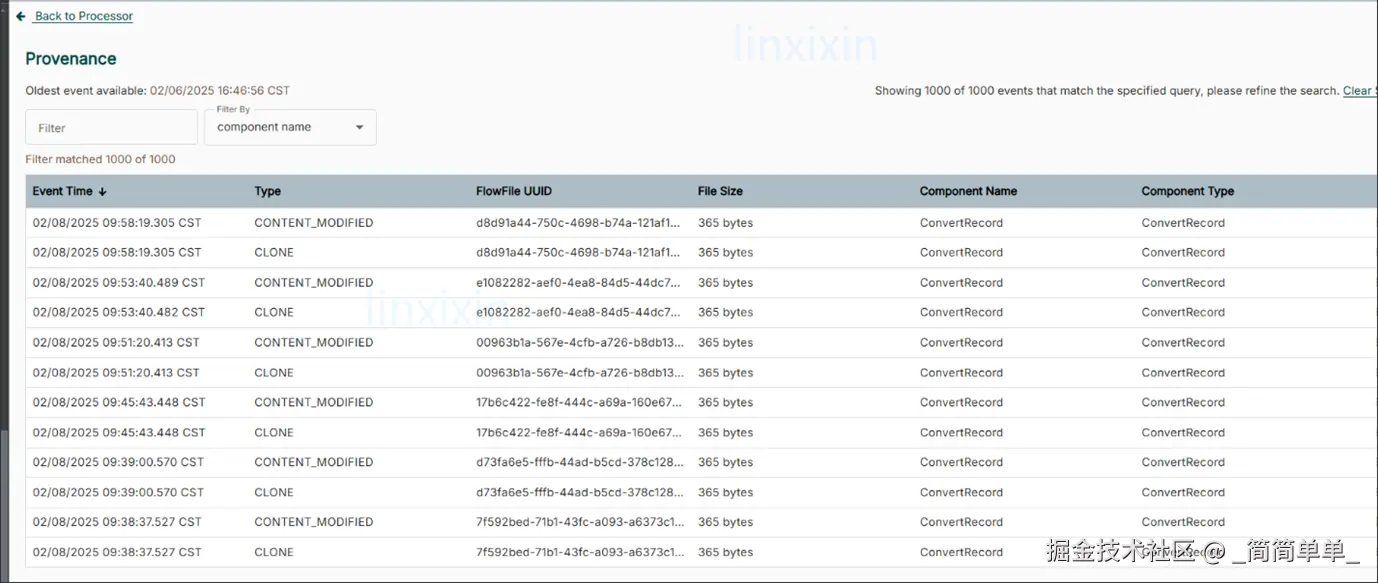This screenshot has width=1378, height=583.
Task: Follow the Back to Processor link
Action: click(84, 16)
